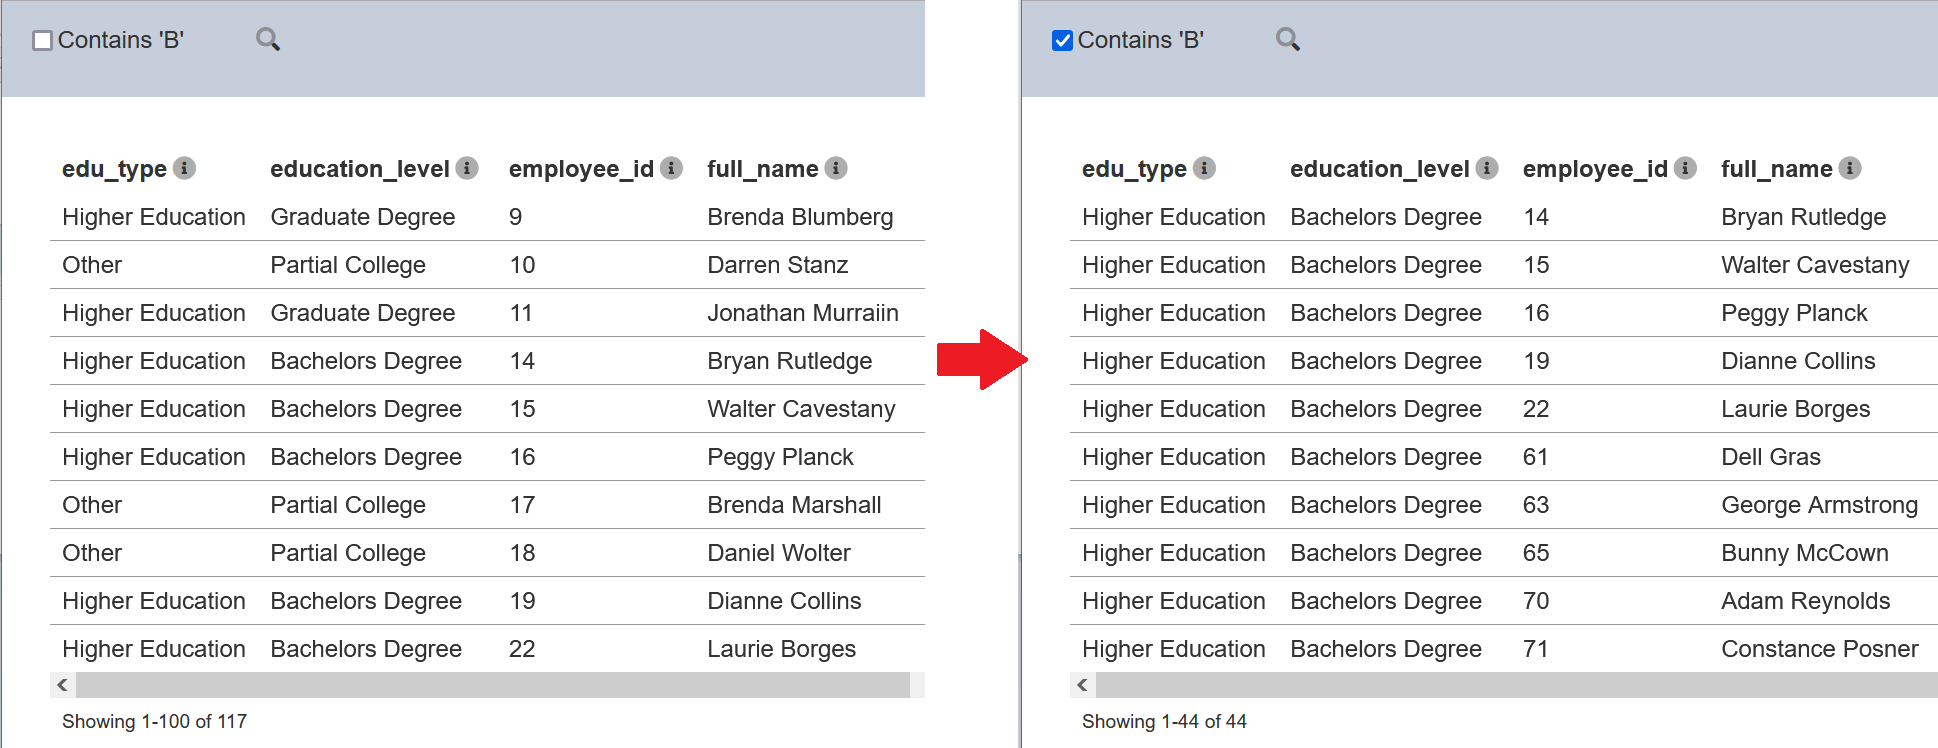Select 'Brenda Blumberg' cell in left table
Viewport: 1938px width, 748px height.
800,217
